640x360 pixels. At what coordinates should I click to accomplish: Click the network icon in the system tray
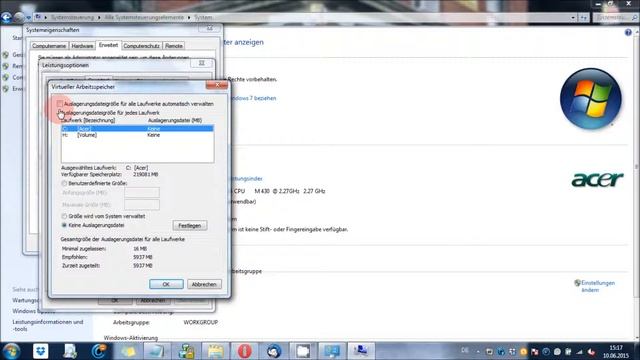tap(580, 351)
